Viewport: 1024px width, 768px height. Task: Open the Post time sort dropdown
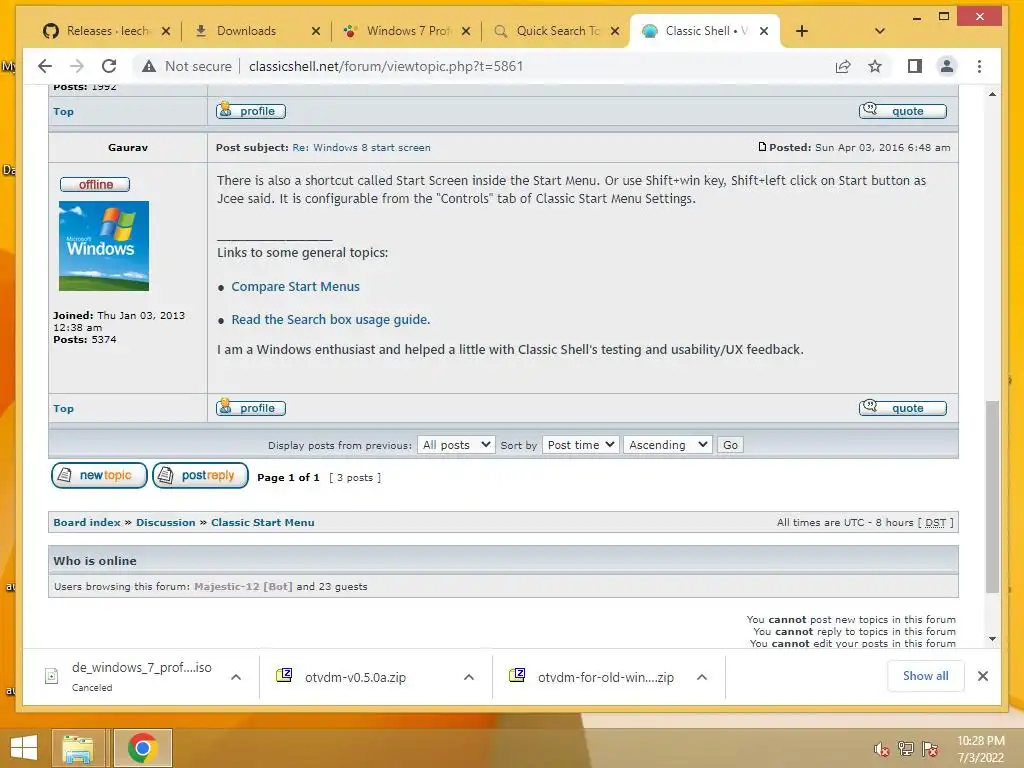coord(581,445)
